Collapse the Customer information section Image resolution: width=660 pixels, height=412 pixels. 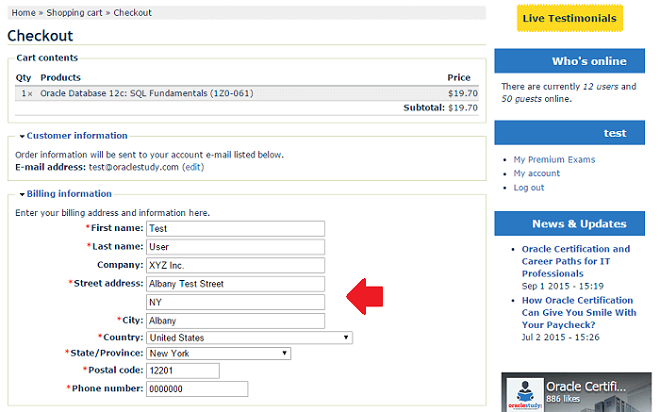77,136
